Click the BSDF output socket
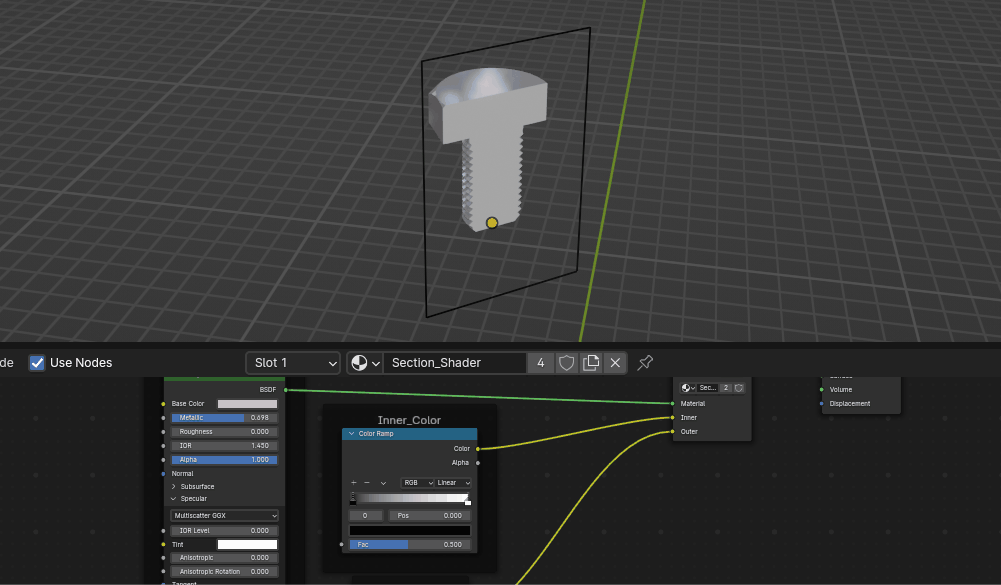Image resolution: width=1001 pixels, height=585 pixels. (x=285, y=390)
